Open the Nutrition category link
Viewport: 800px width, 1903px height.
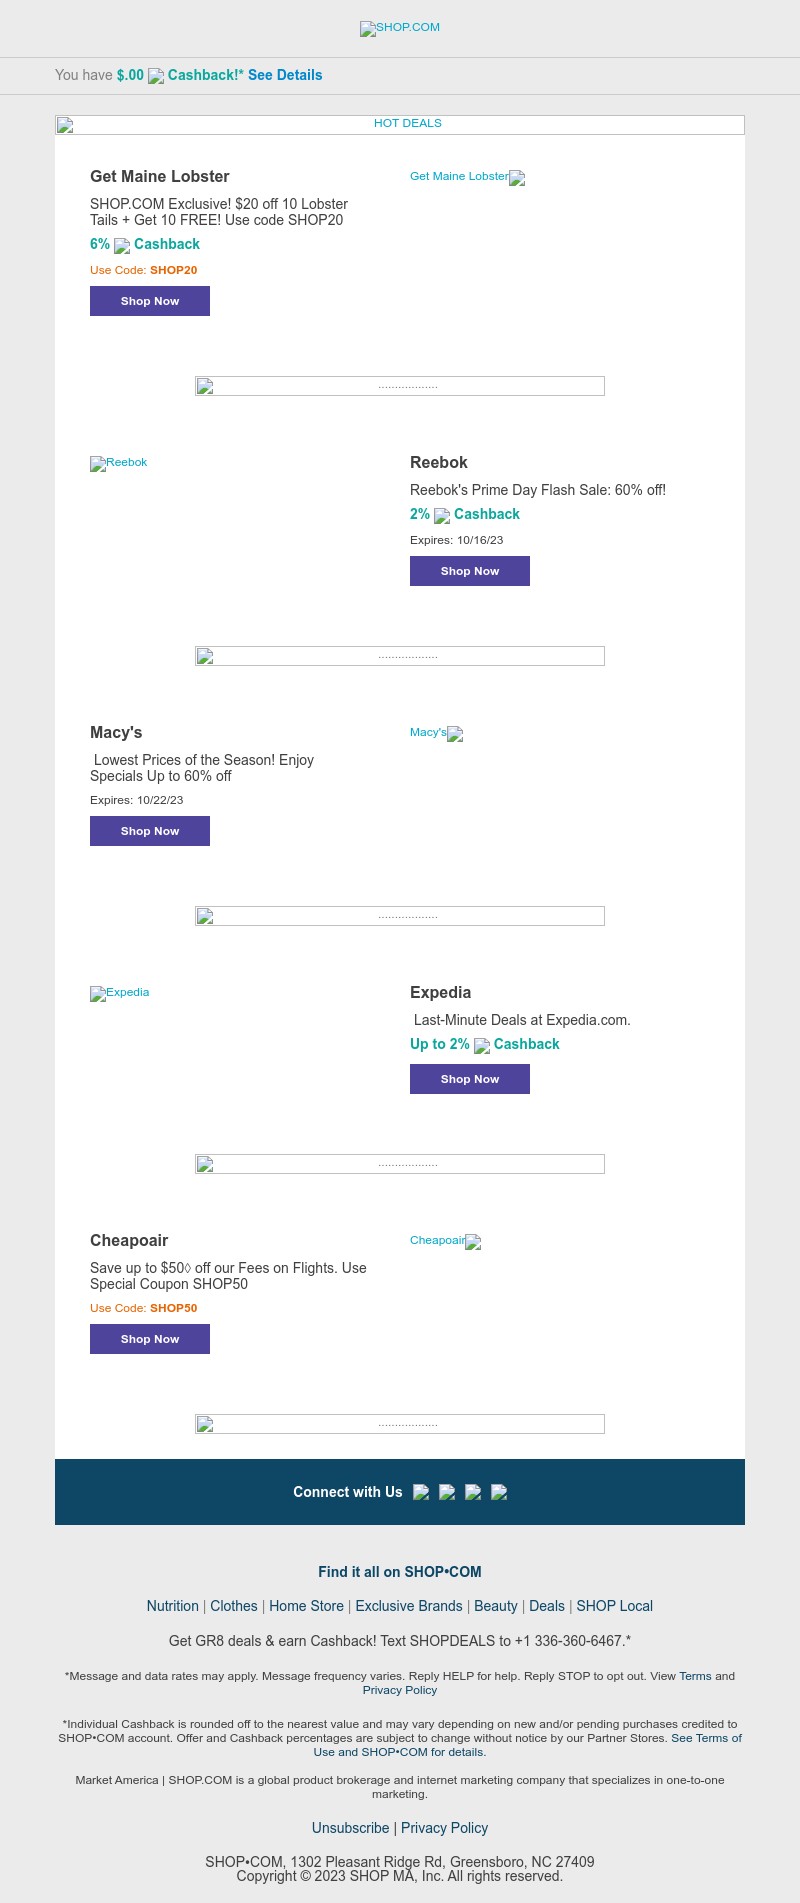(x=172, y=1606)
